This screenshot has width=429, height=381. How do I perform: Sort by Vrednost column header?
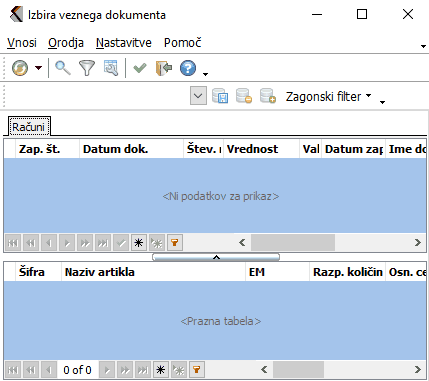pyautogui.click(x=261, y=149)
